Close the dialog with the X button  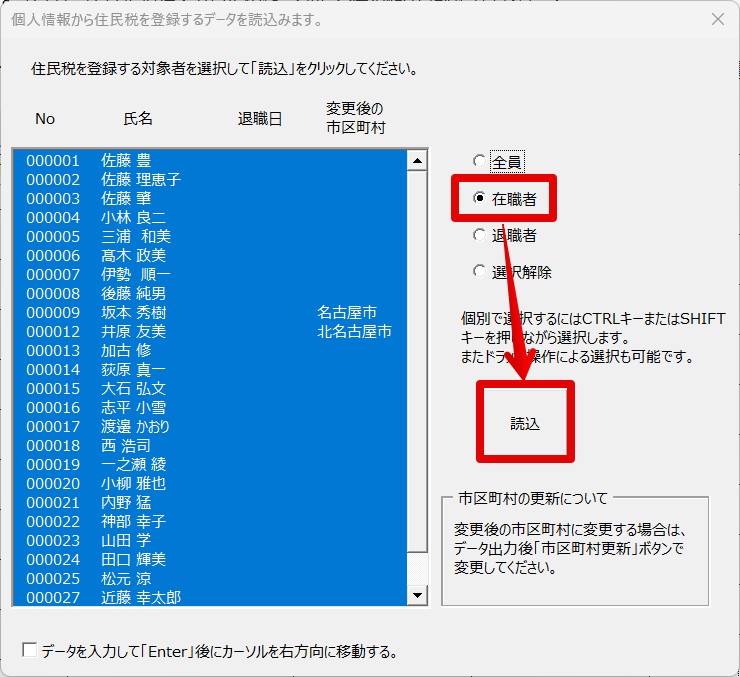(x=718, y=19)
